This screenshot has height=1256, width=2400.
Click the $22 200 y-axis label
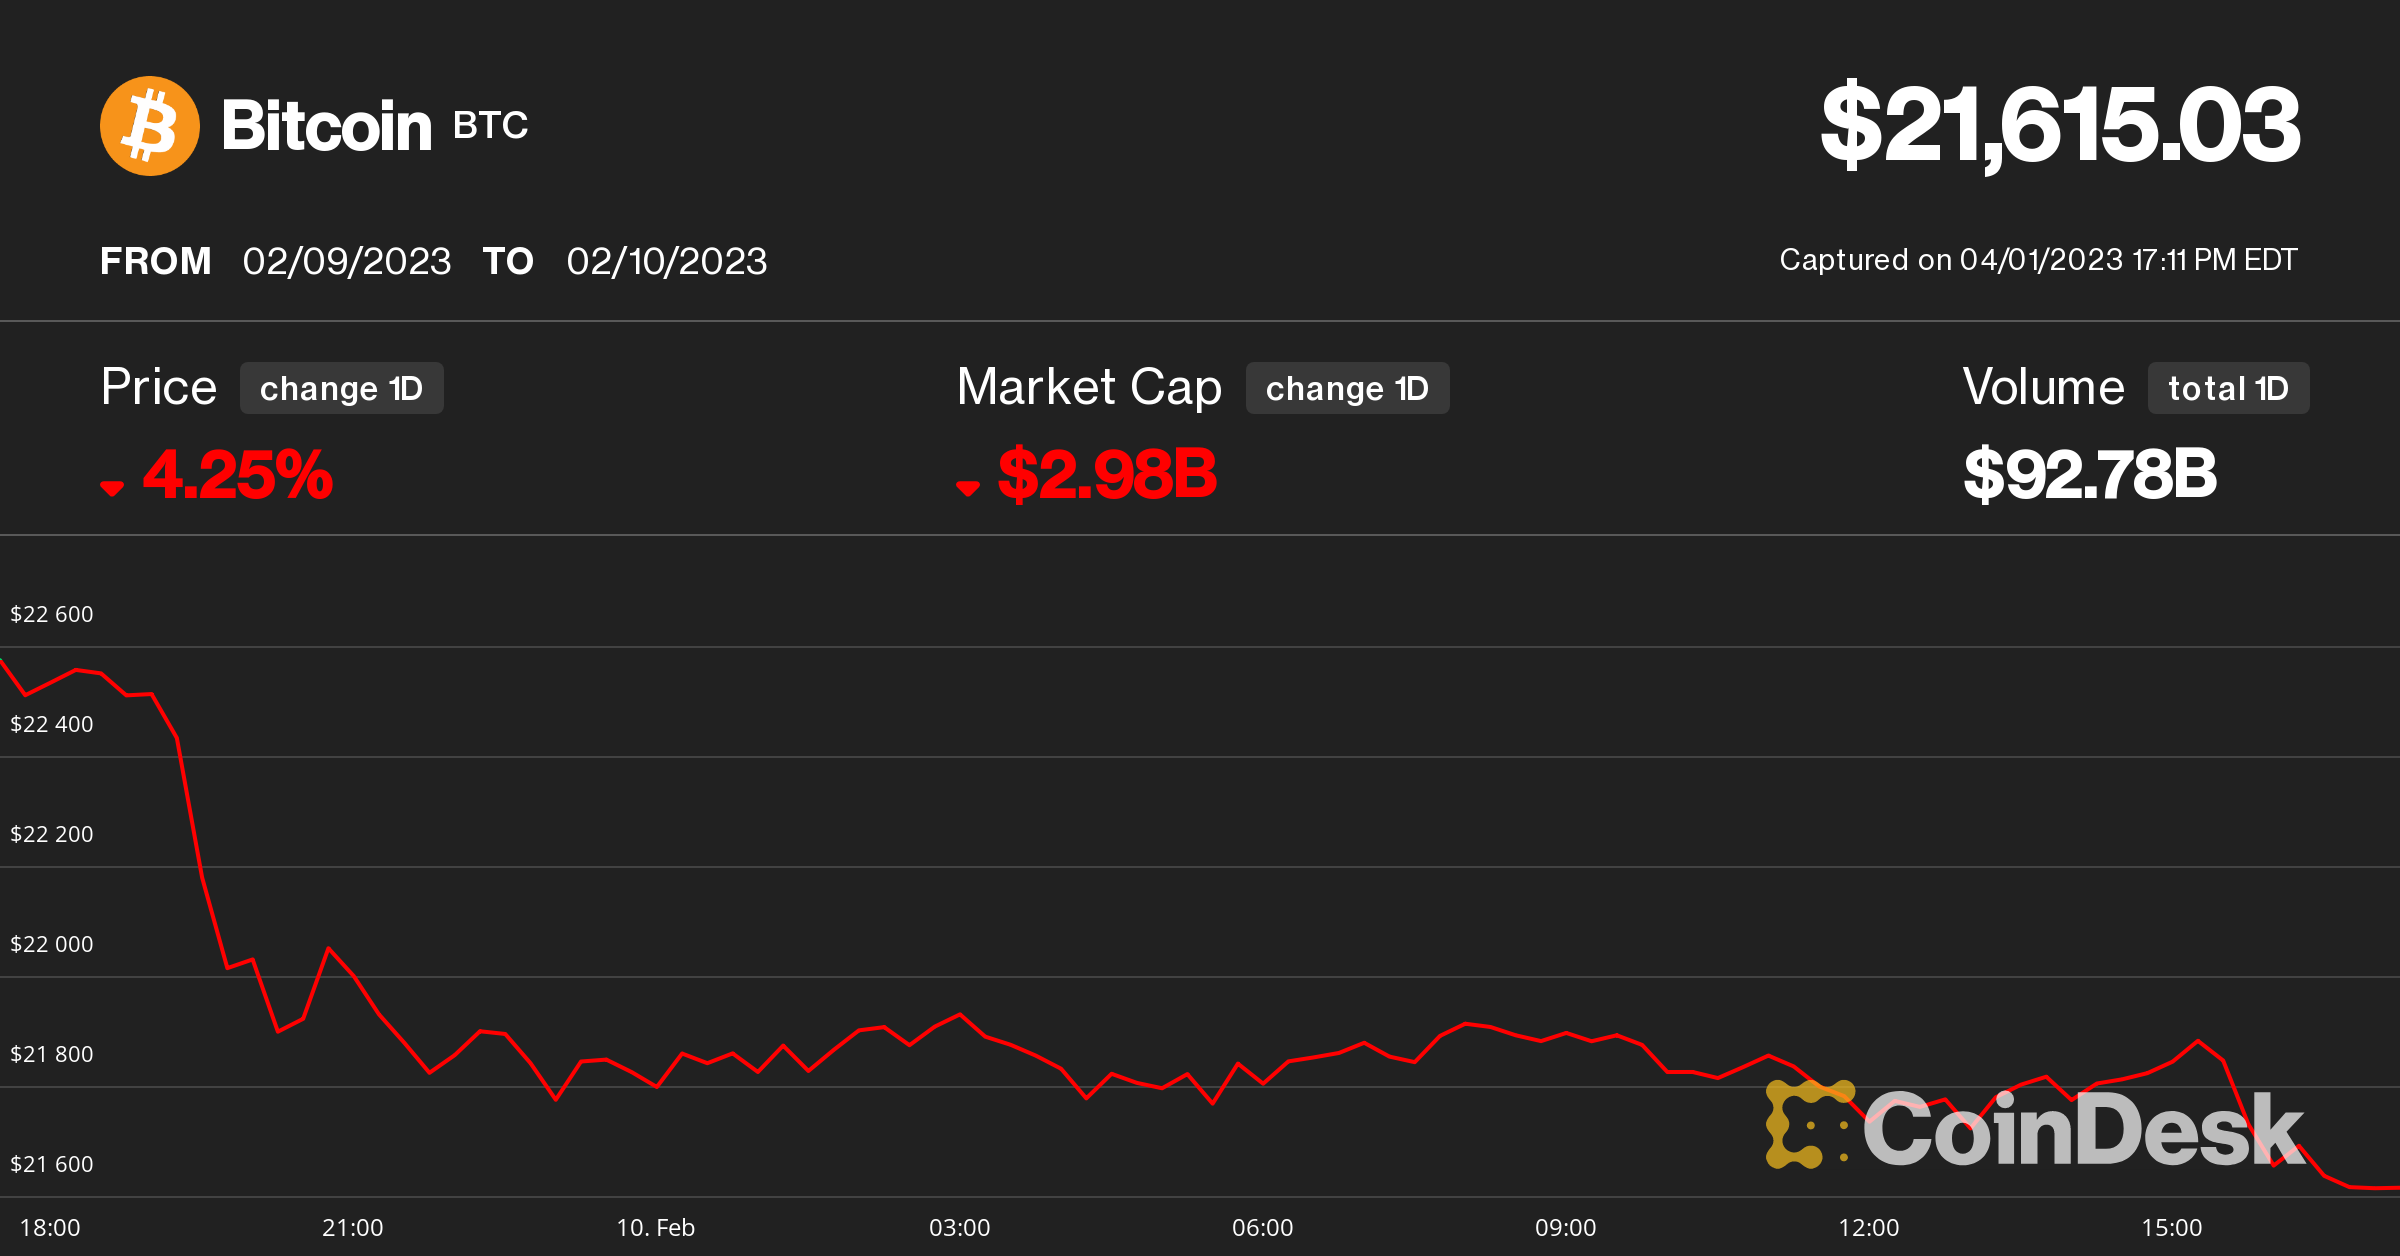coord(52,834)
